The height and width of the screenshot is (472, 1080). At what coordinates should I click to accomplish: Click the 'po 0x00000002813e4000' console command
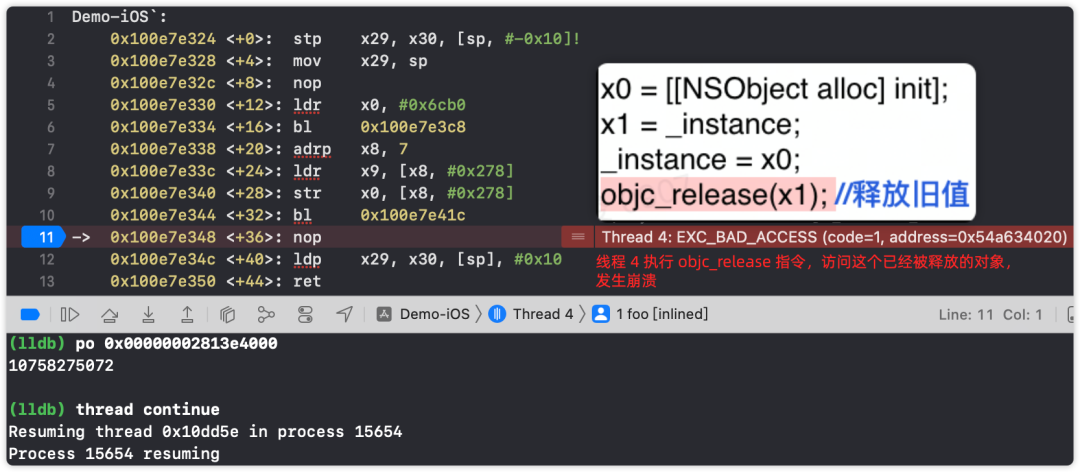click(176, 344)
